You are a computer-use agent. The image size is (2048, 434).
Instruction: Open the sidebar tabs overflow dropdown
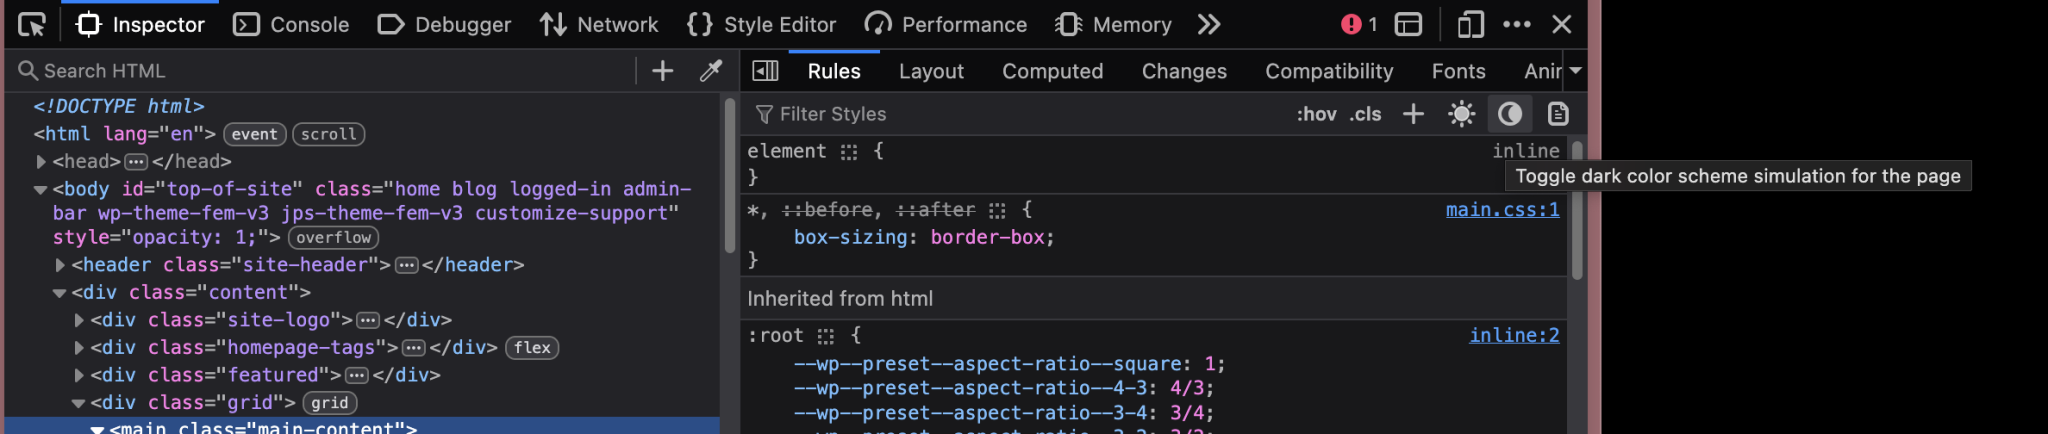(x=1575, y=71)
